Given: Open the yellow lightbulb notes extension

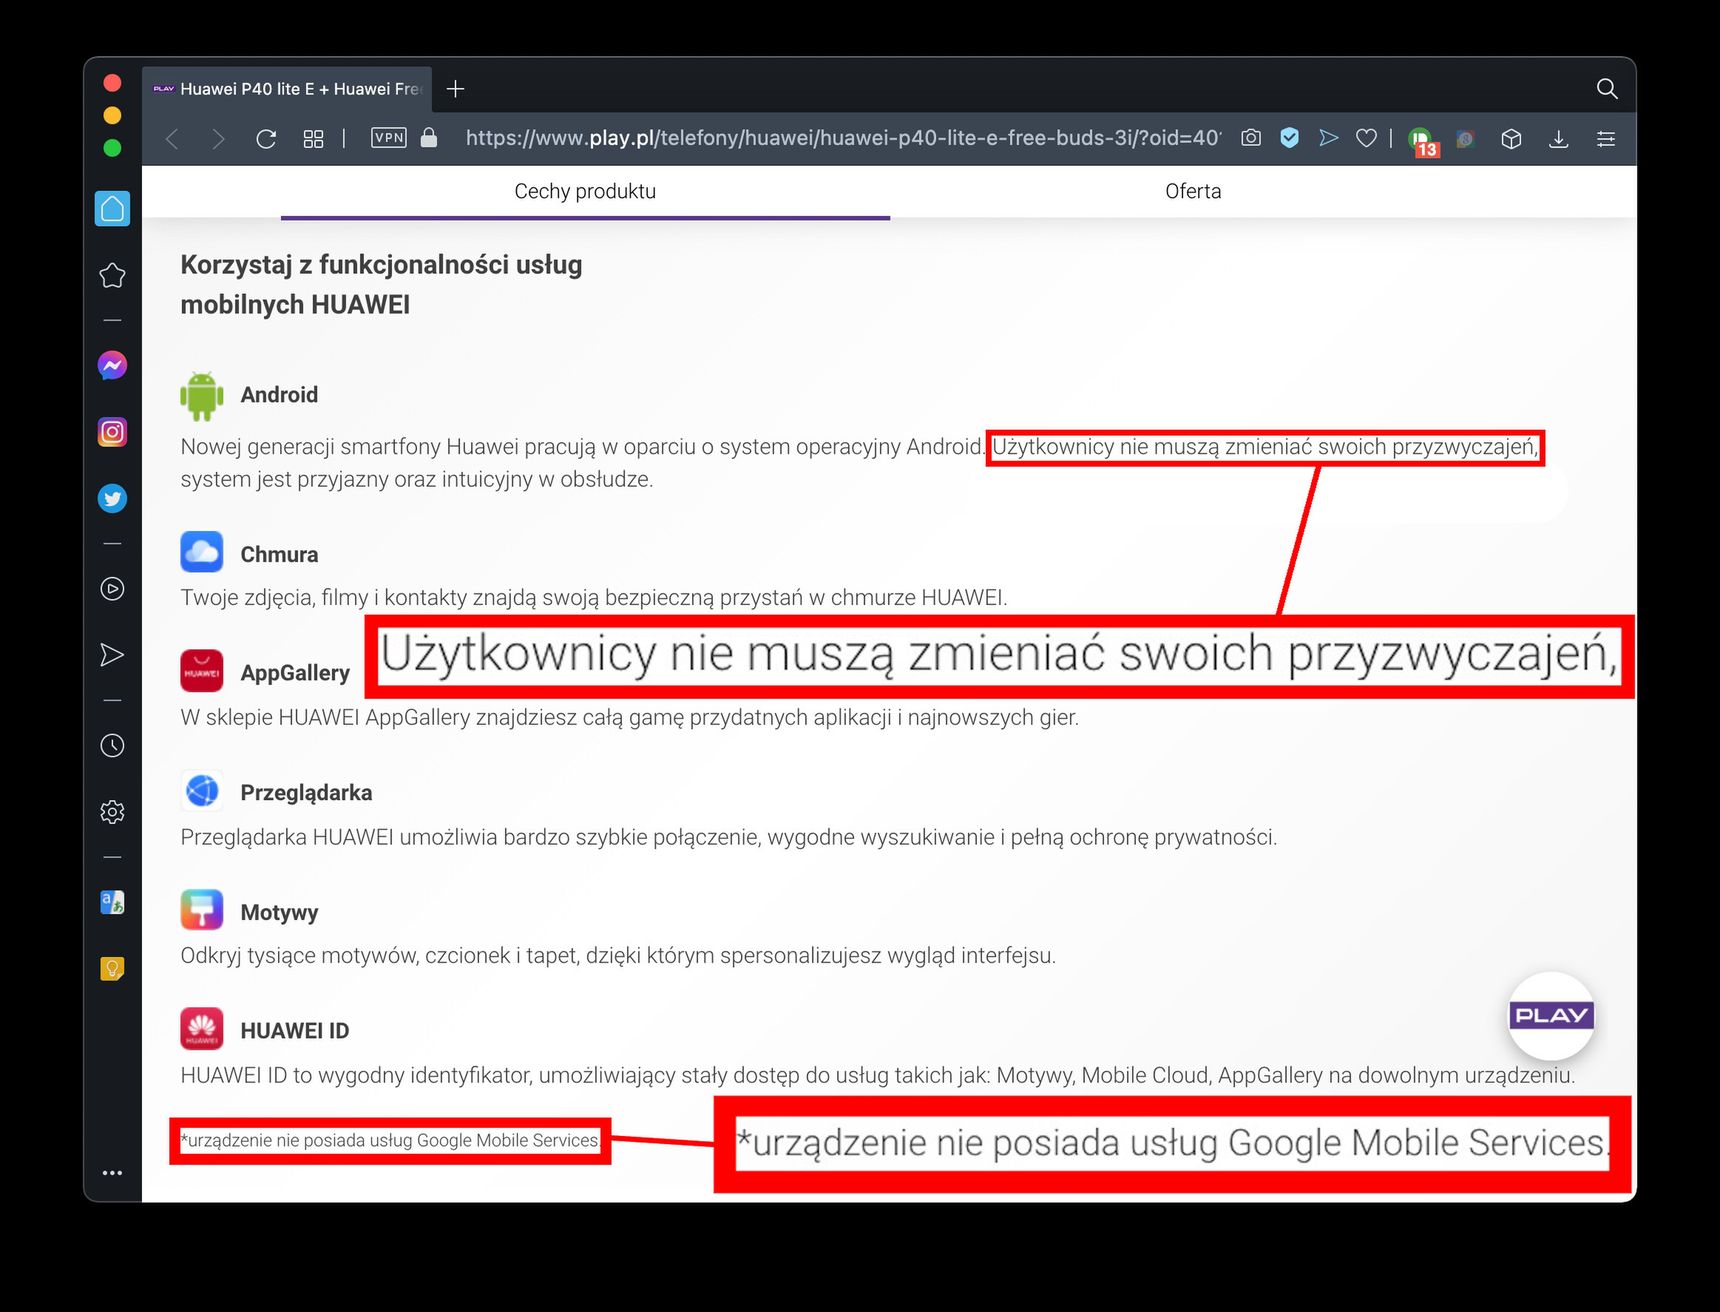Looking at the screenshot, I should click(x=112, y=969).
